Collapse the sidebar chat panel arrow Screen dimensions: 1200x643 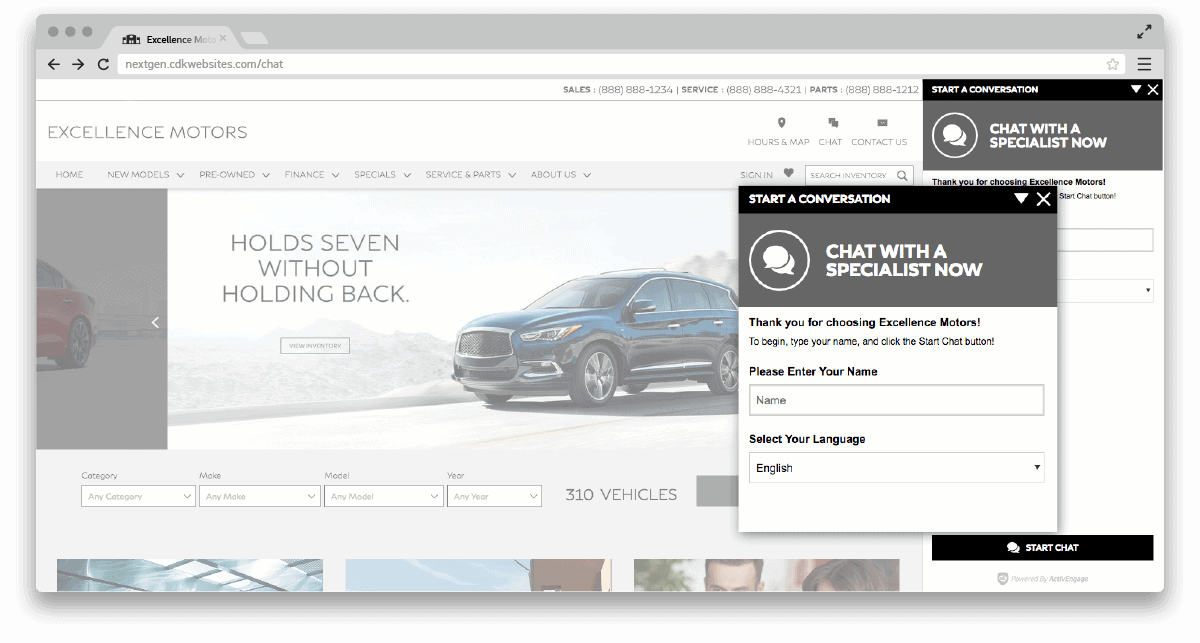tap(1135, 89)
